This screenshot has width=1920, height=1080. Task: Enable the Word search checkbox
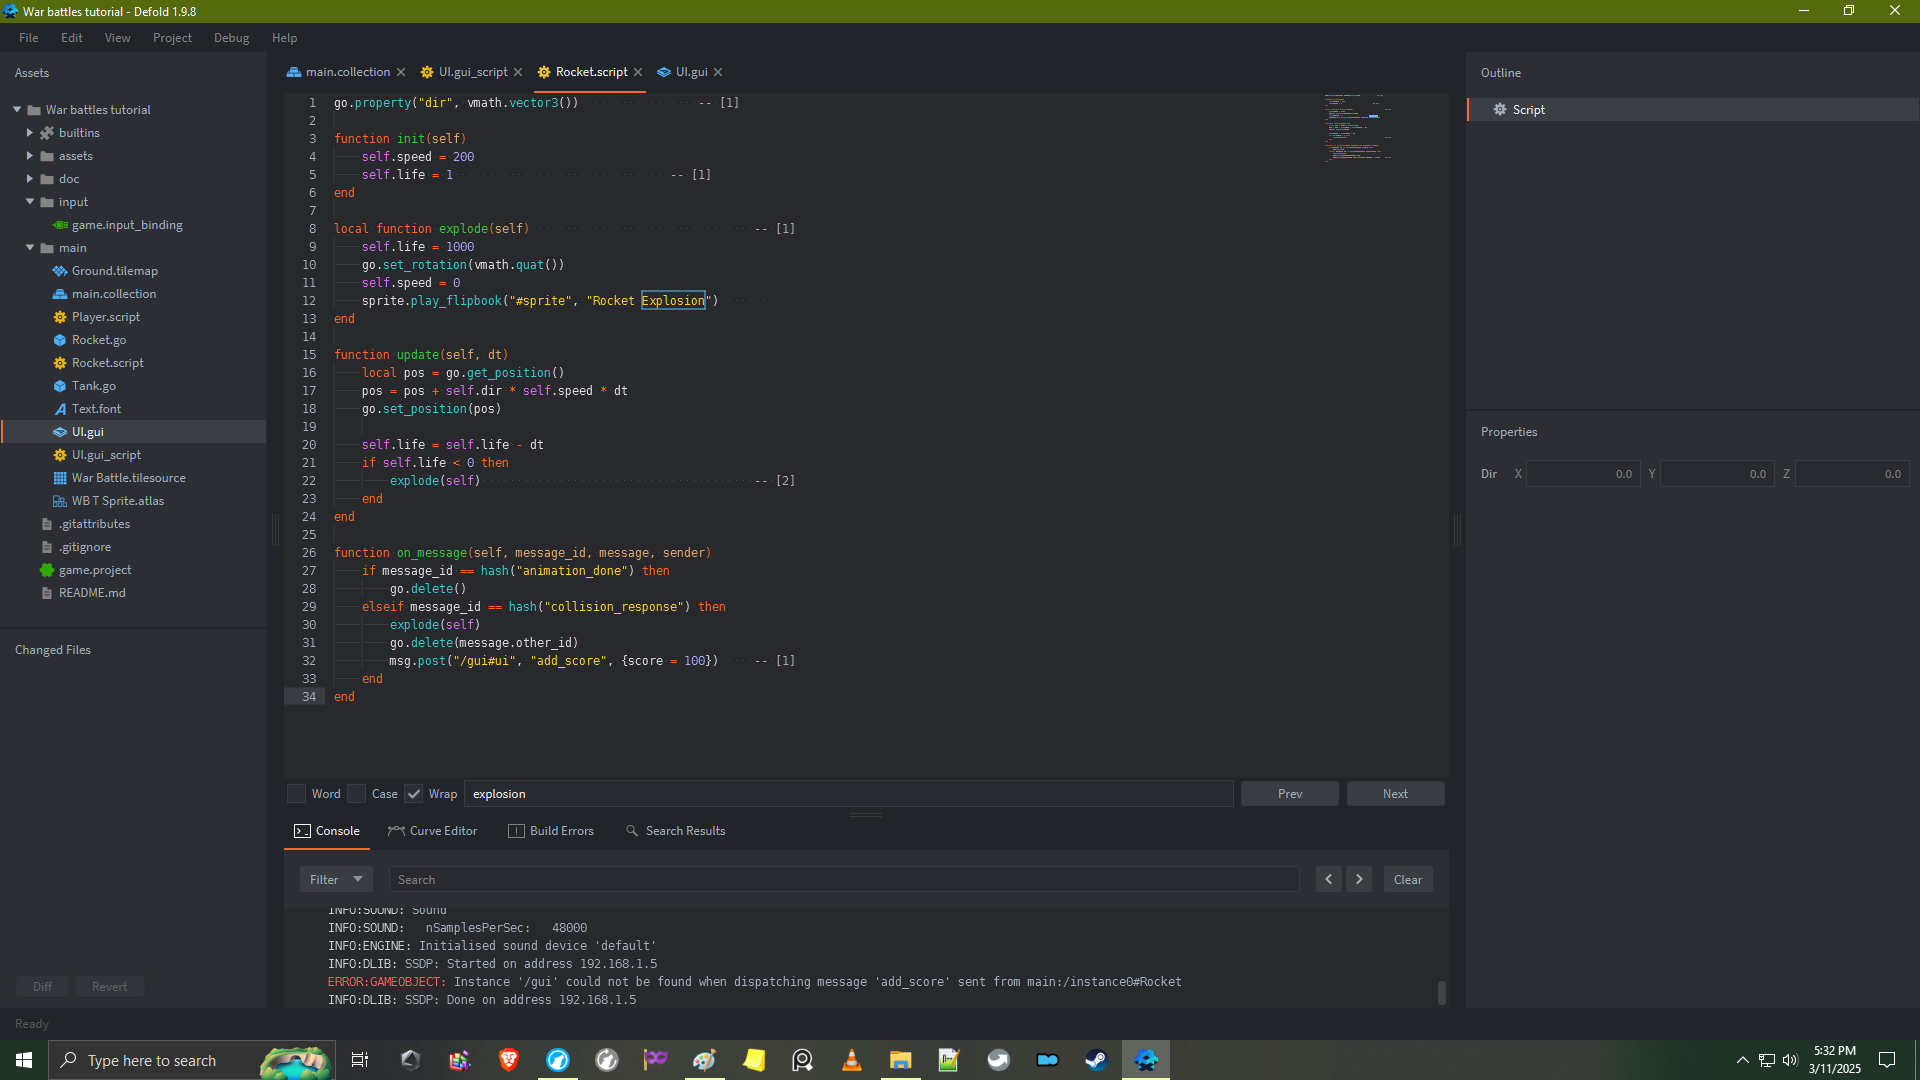point(297,794)
